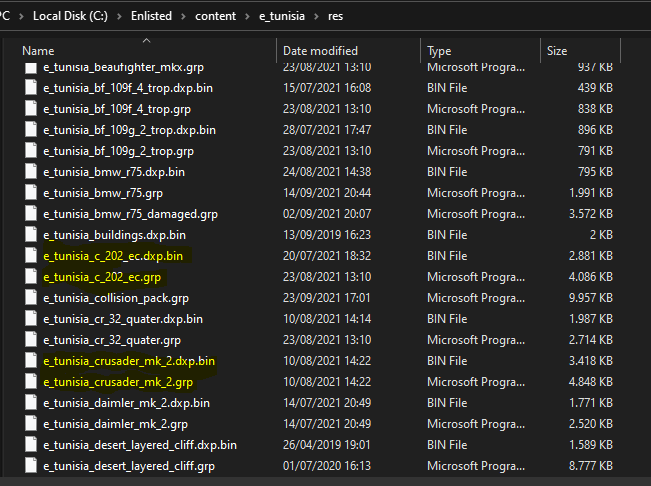Image resolution: width=651 pixels, height=486 pixels.
Task: Click file icon of e_tunisia_collision_pack.grp
Action: [x=31, y=298]
